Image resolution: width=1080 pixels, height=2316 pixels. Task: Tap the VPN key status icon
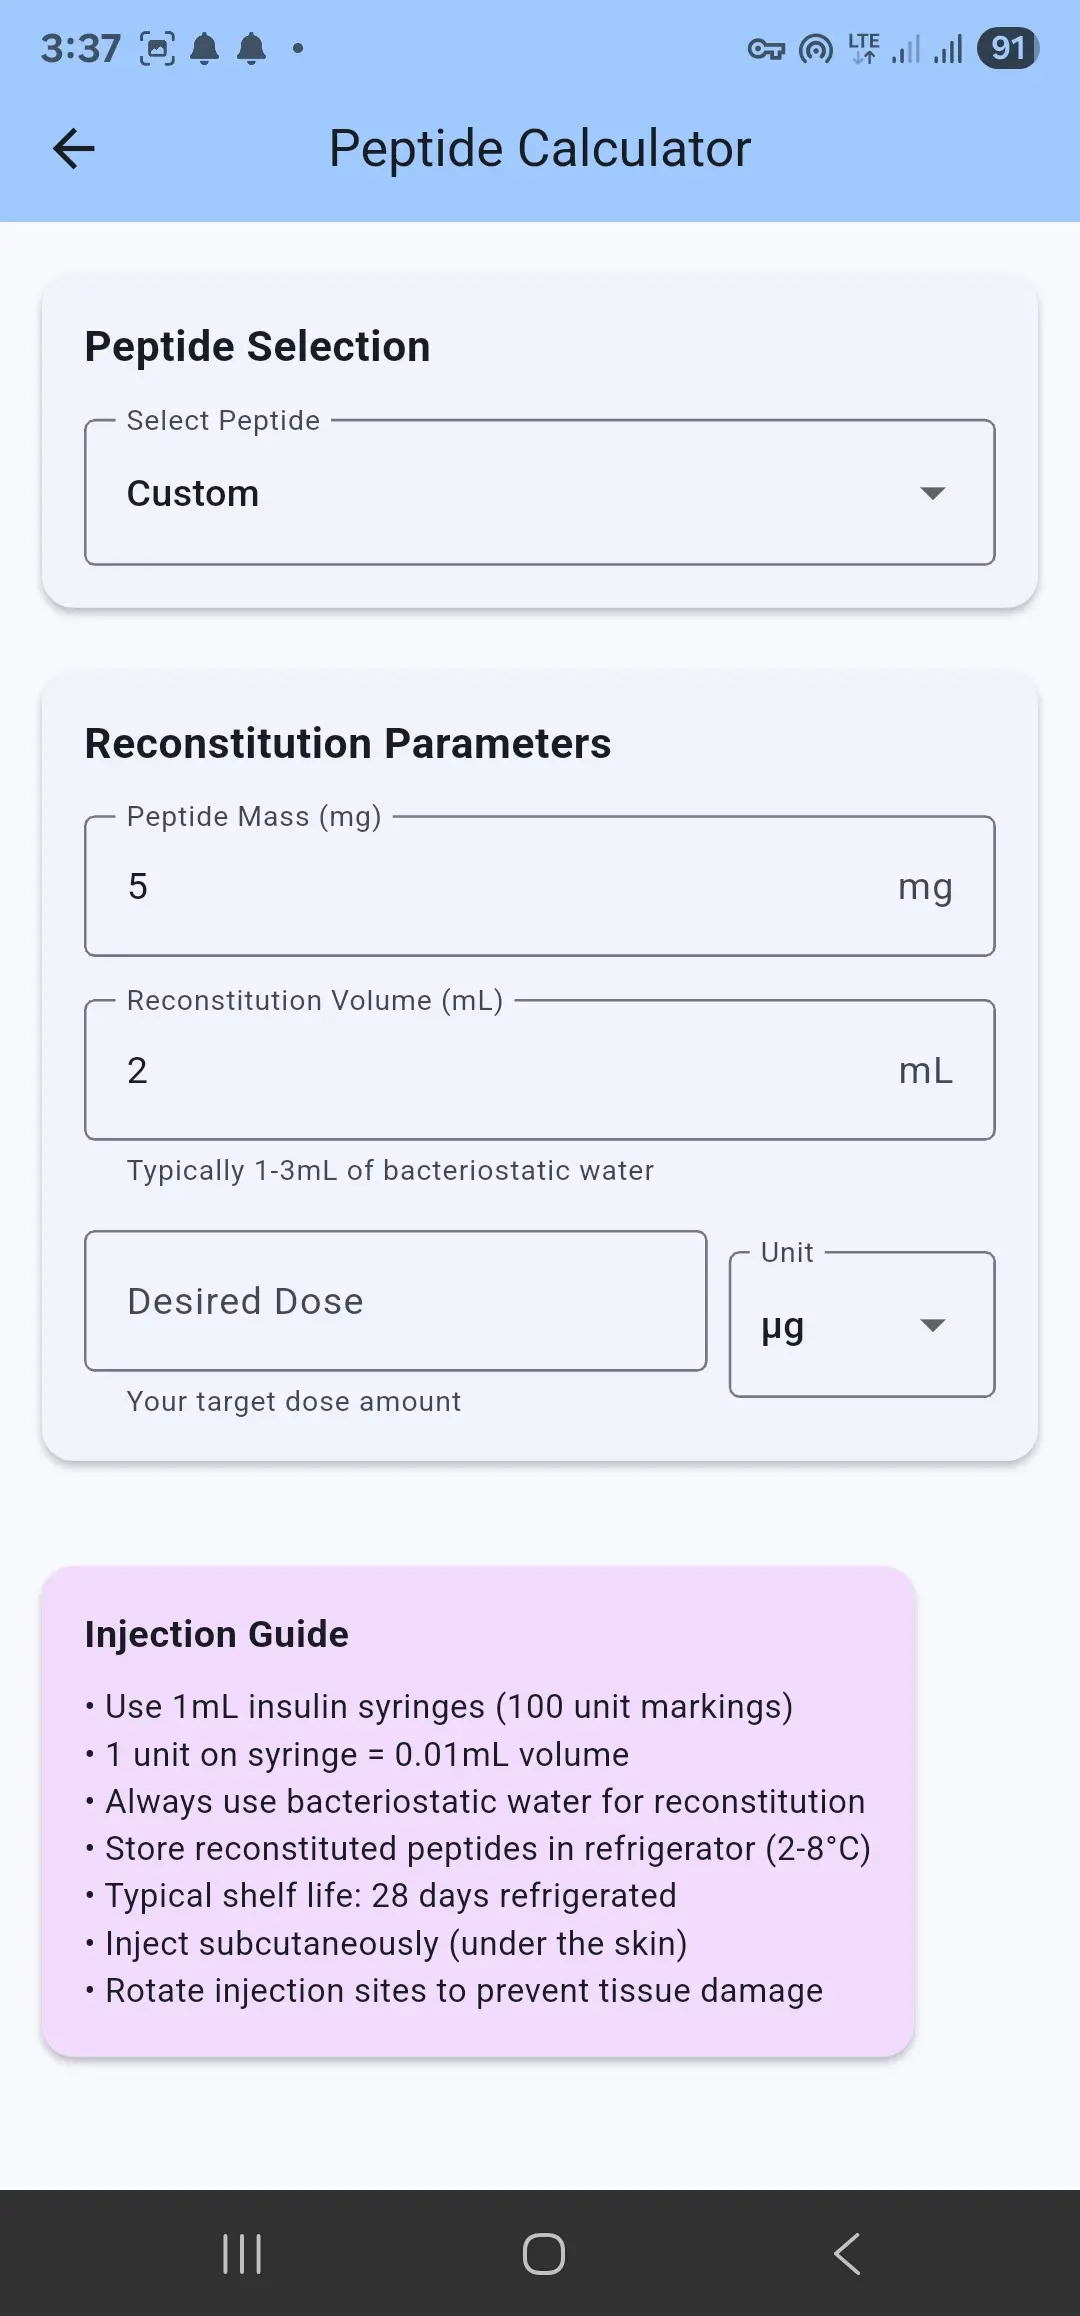tap(766, 49)
